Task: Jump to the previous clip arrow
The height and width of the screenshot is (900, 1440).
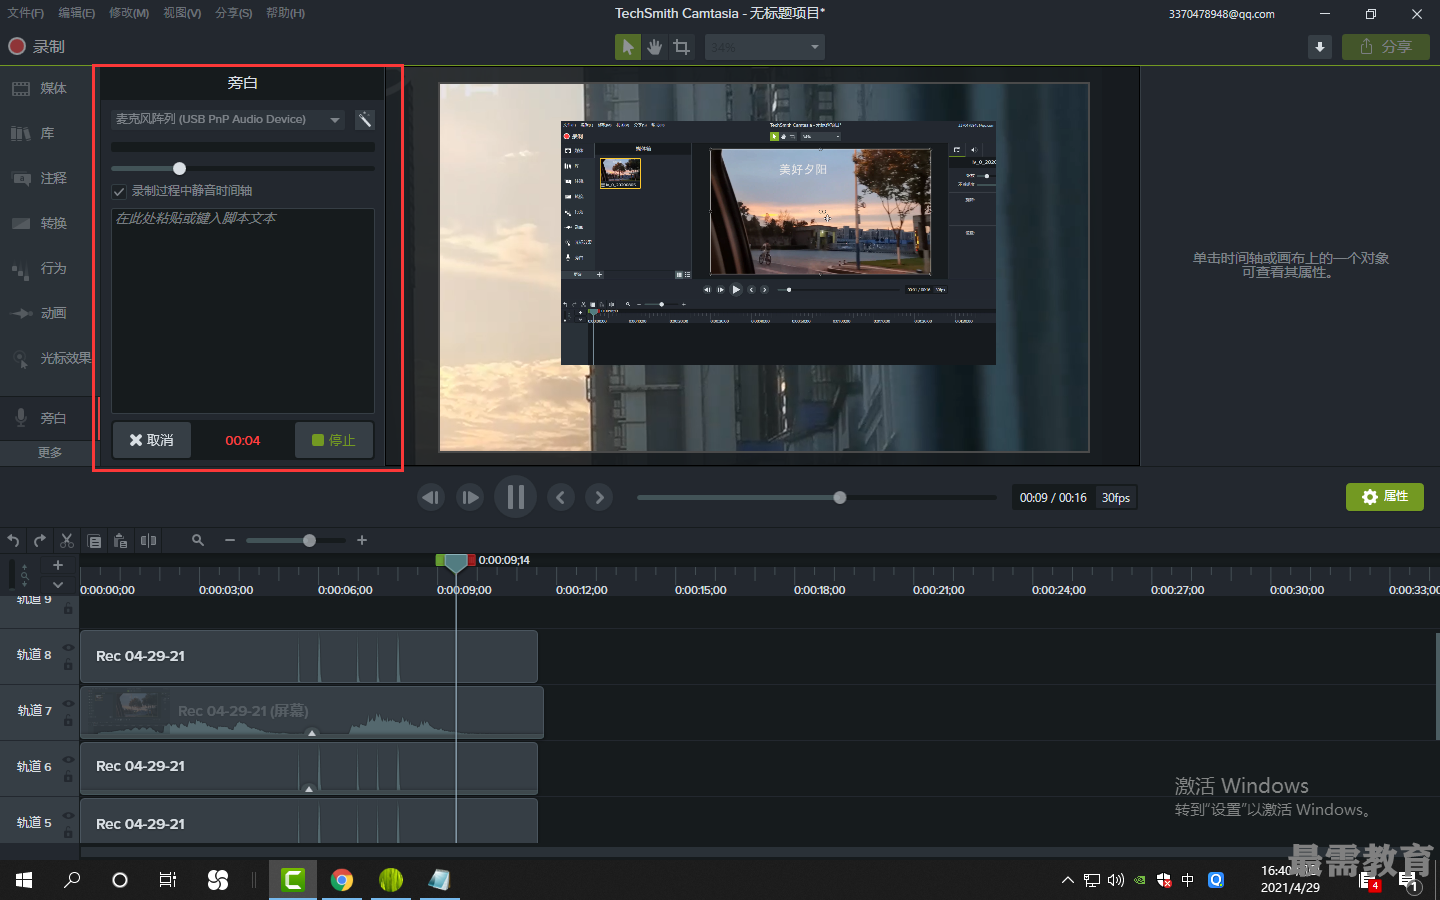Action: [x=561, y=497]
